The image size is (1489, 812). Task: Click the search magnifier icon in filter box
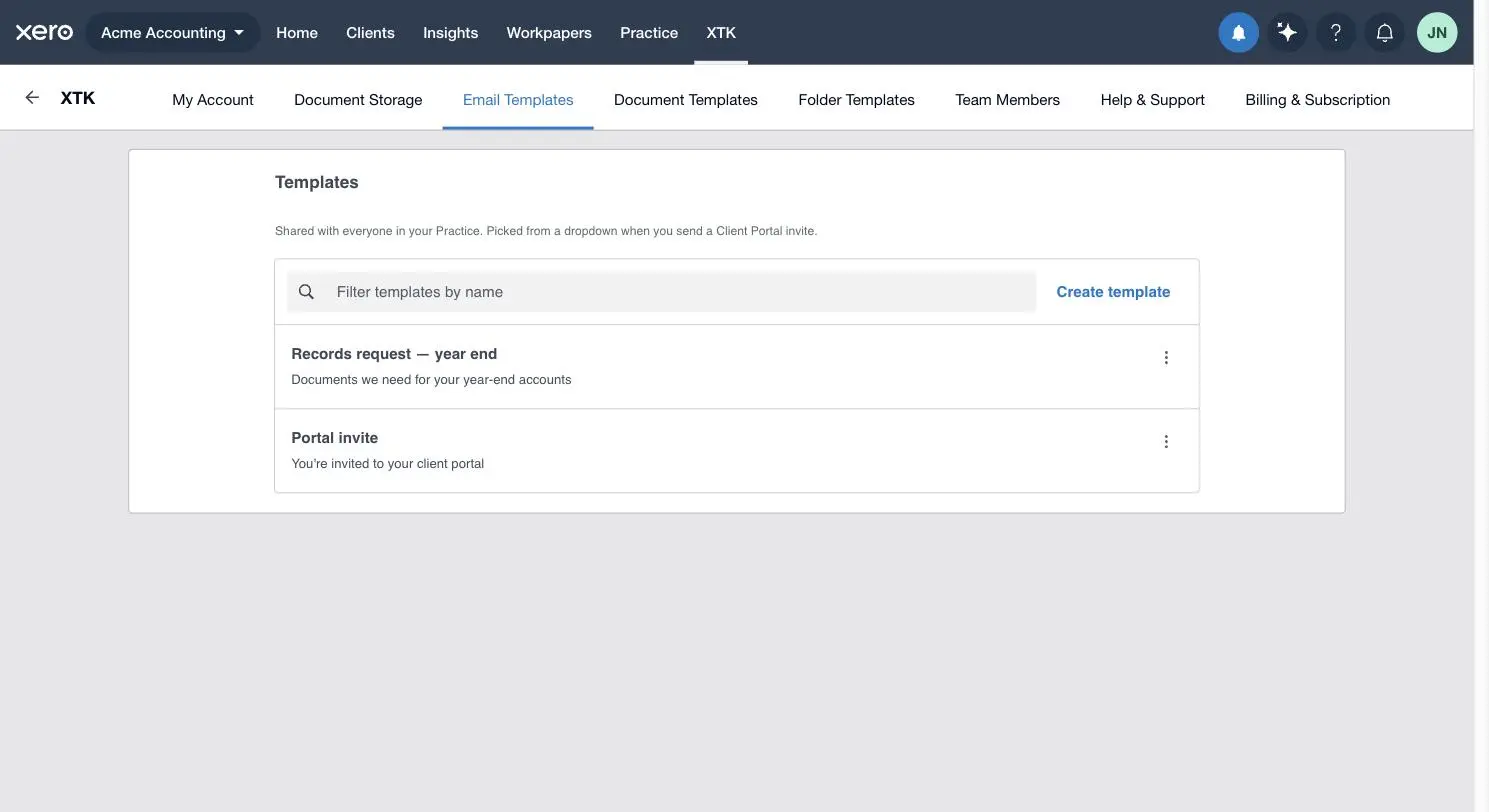(307, 292)
